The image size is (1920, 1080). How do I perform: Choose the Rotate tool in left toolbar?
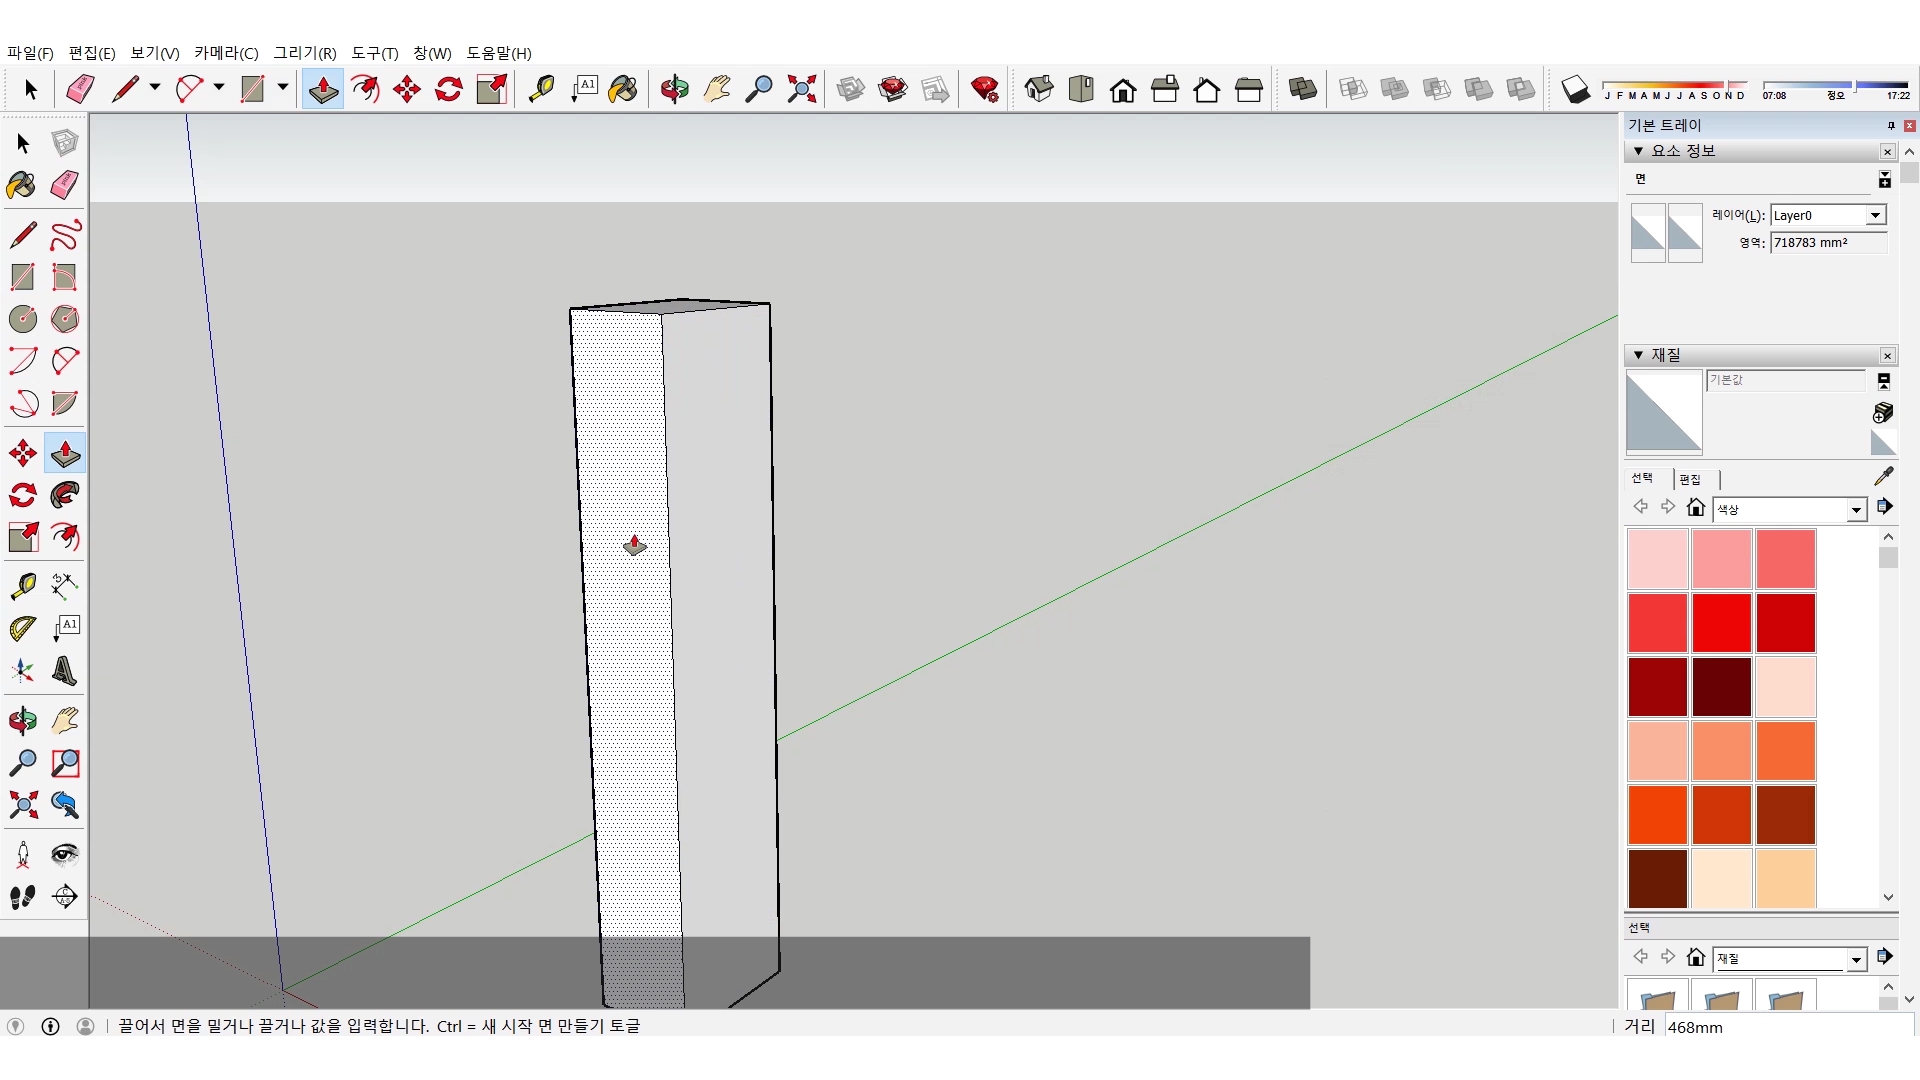click(22, 496)
